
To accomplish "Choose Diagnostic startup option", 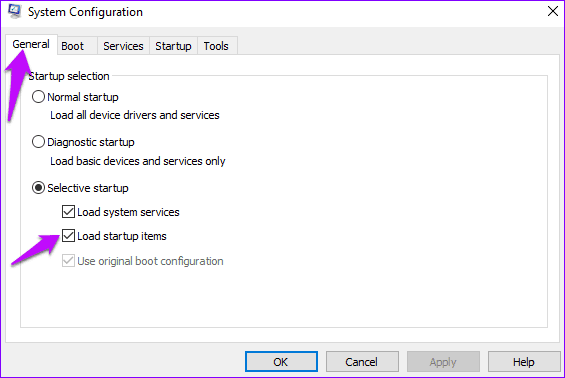I will point(38,142).
